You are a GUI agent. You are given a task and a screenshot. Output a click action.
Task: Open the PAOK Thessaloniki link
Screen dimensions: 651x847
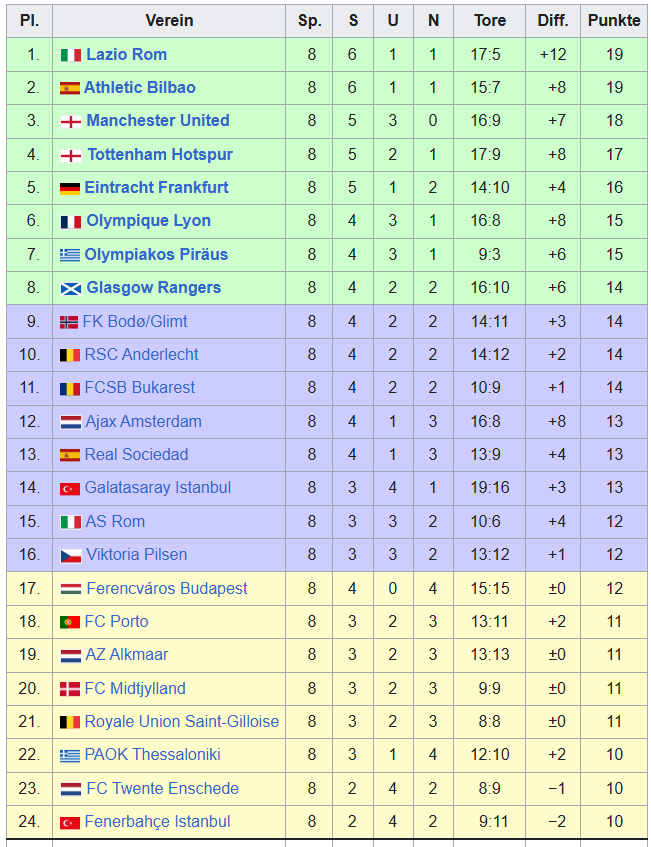coord(152,755)
